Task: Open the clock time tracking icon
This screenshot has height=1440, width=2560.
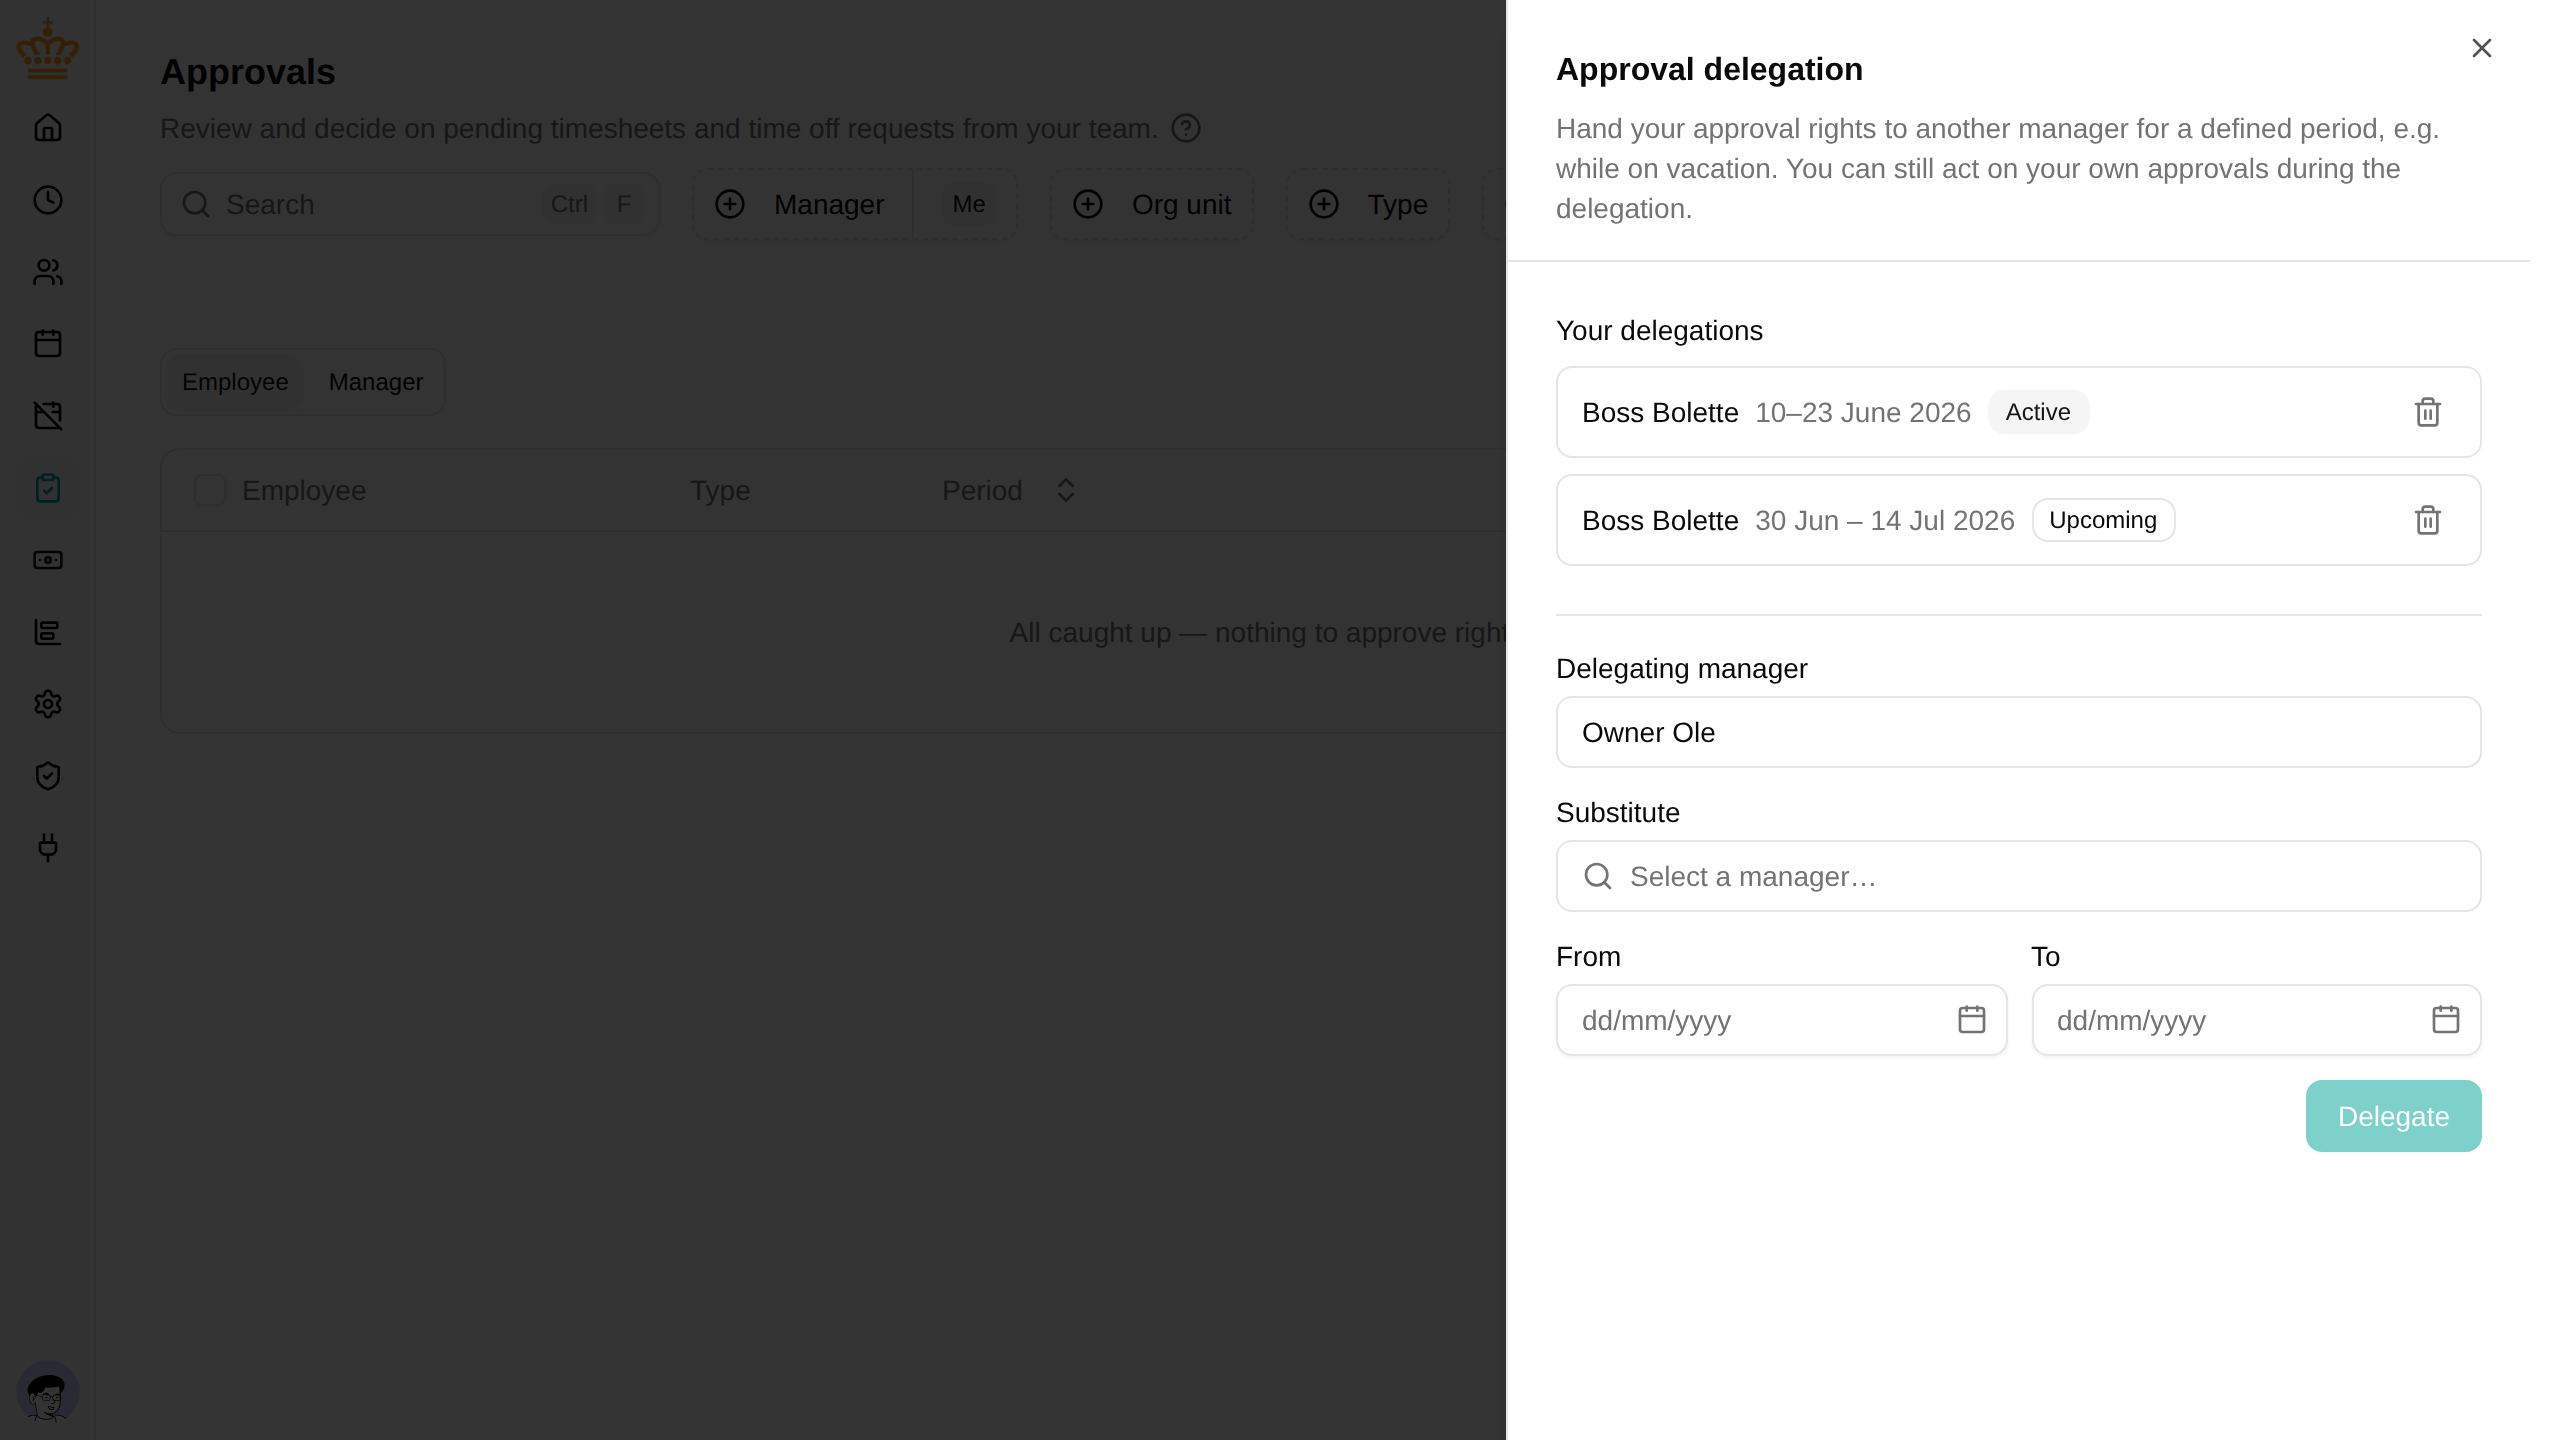Action: tap(48, 200)
